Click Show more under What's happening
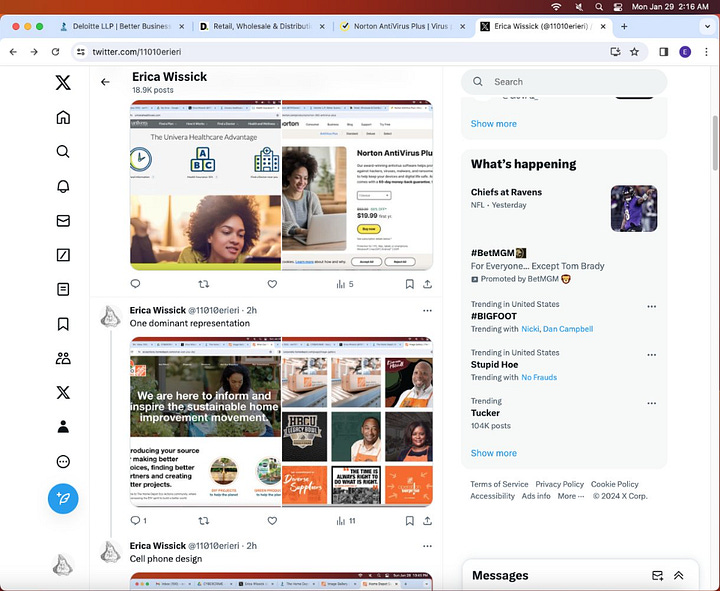The image size is (720, 591). (494, 453)
